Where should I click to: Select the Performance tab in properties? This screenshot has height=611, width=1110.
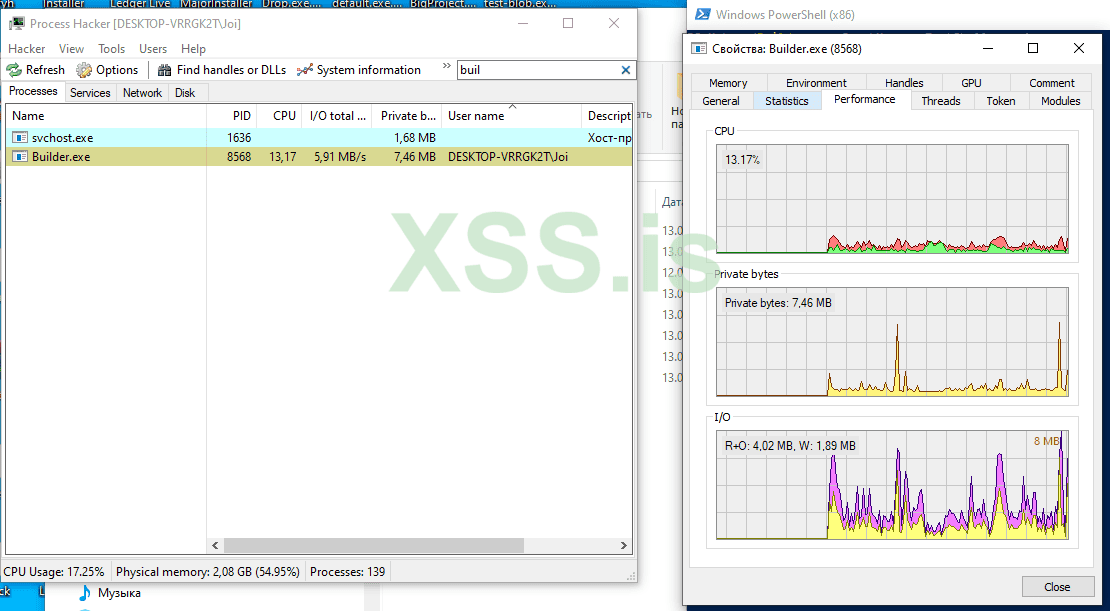click(864, 99)
